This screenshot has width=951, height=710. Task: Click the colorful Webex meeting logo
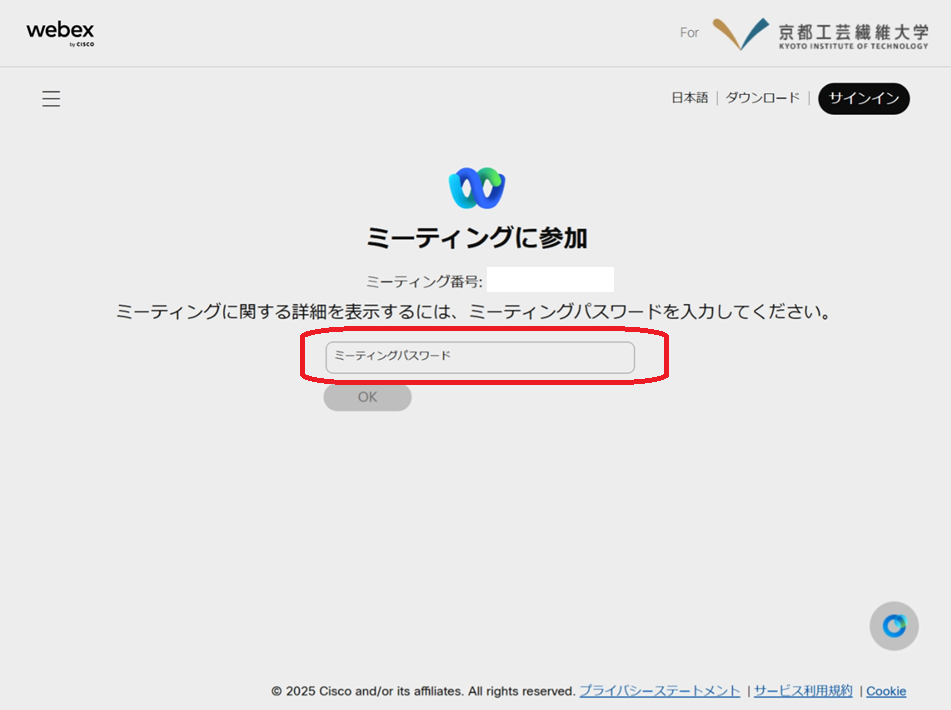pyautogui.click(x=477, y=188)
